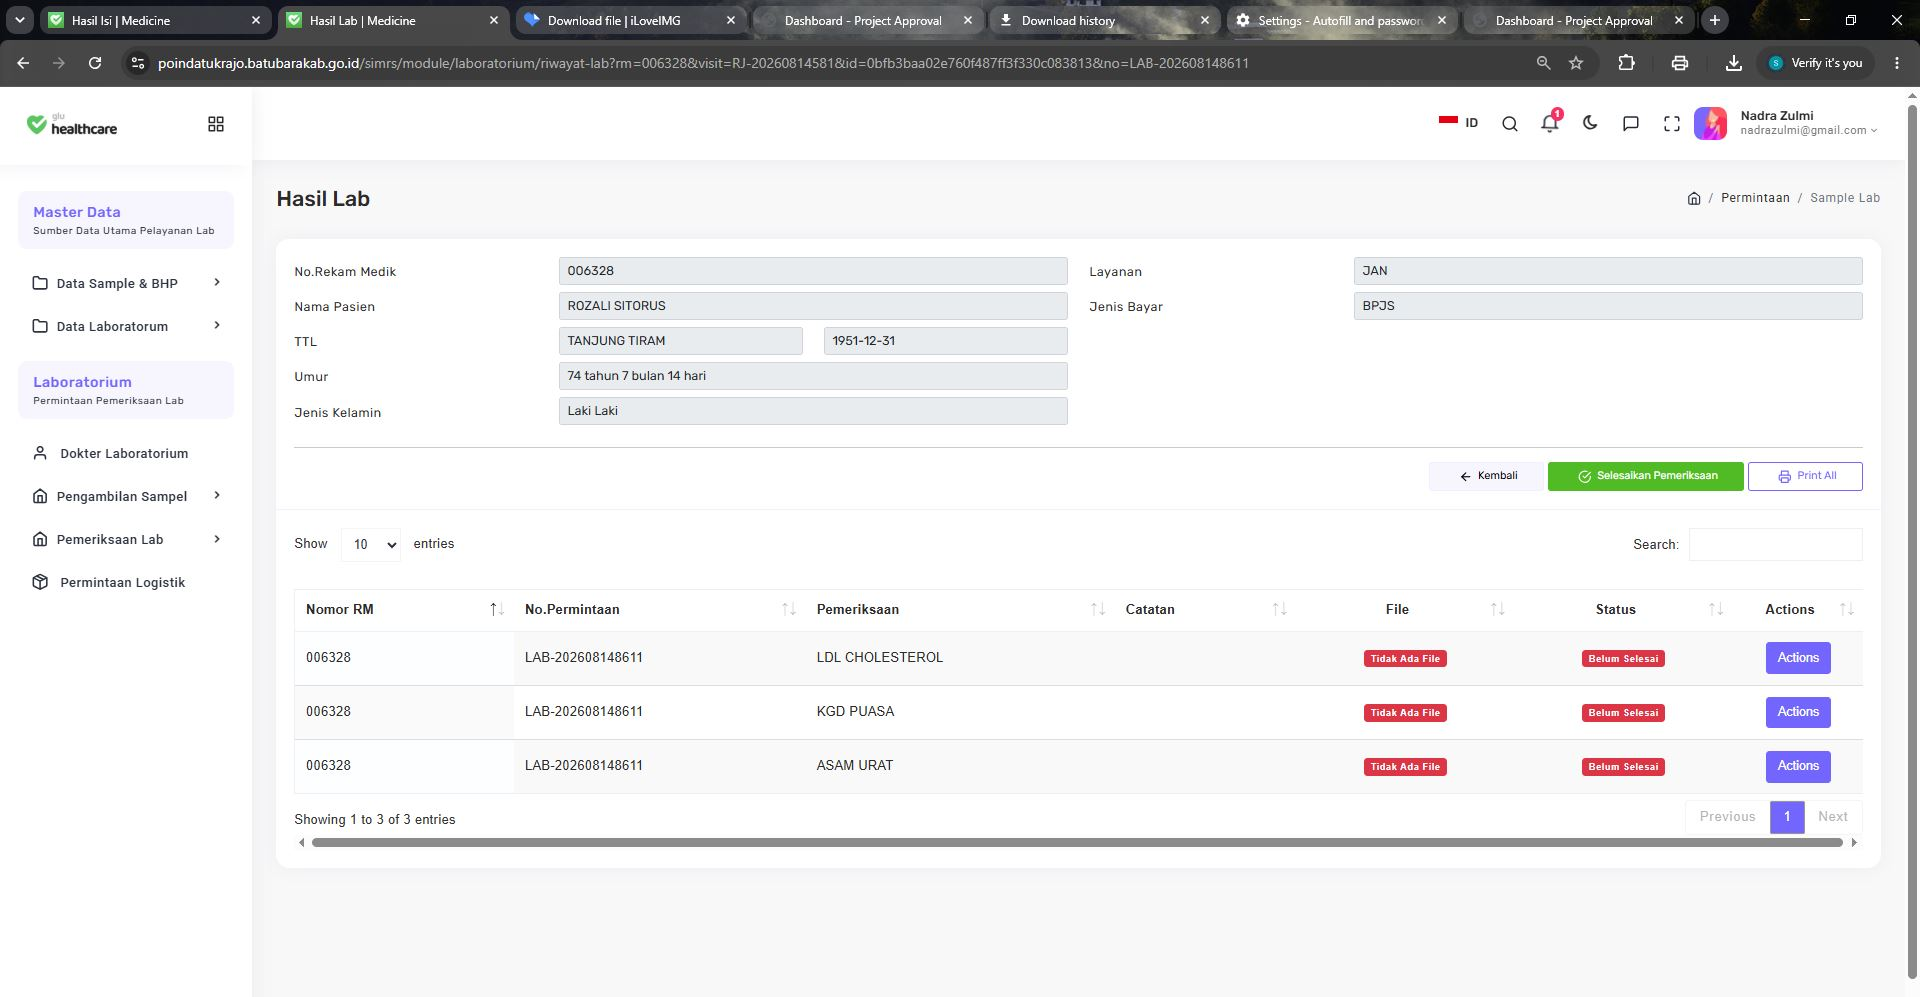Open the notifications bell
The image size is (1920, 997).
point(1549,123)
